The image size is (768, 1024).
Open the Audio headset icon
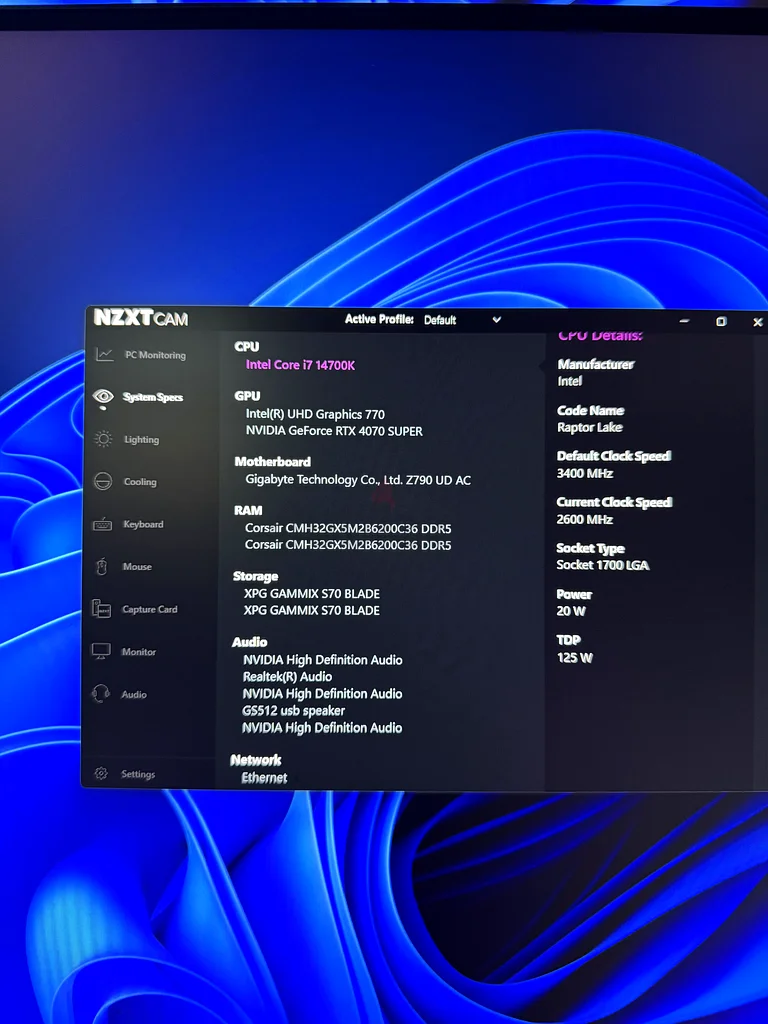pyautogui.click(x=101, y=694)
